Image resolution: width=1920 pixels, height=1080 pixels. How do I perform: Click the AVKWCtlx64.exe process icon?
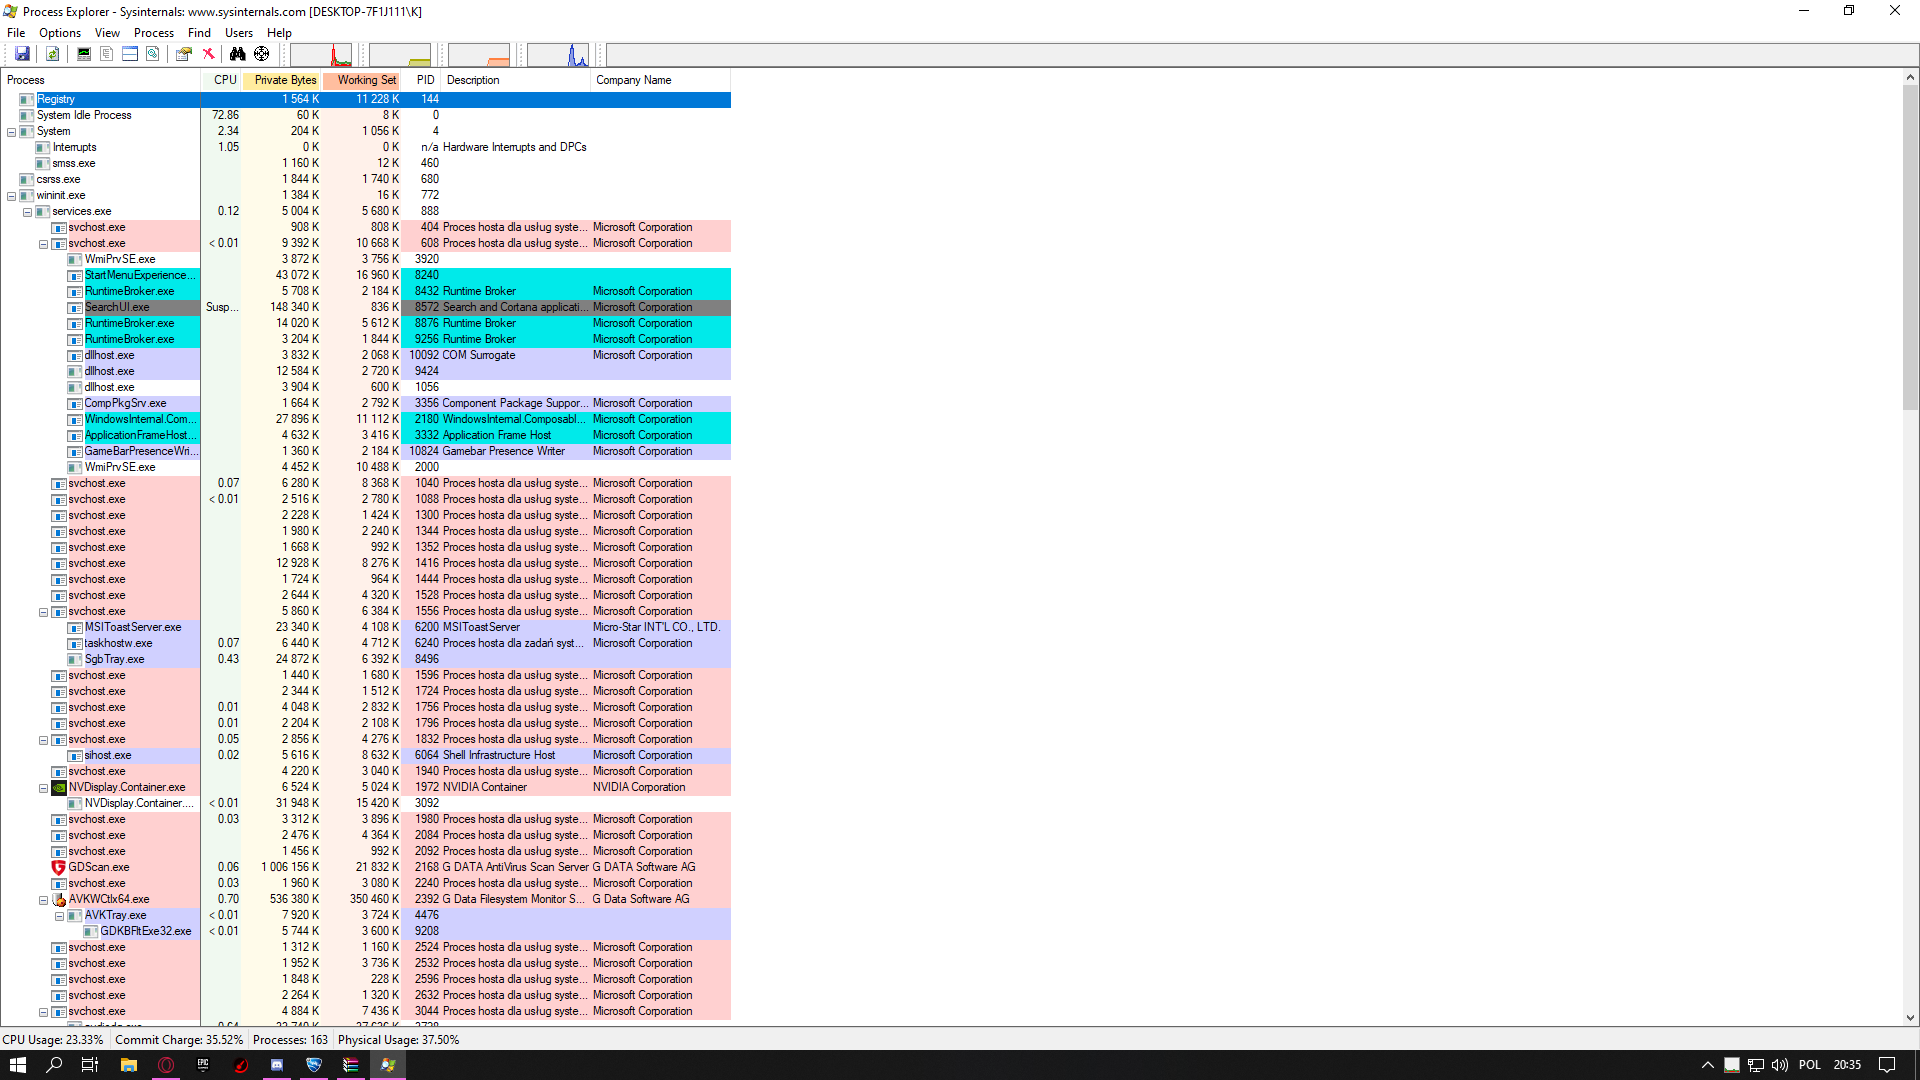click(59, 899)
